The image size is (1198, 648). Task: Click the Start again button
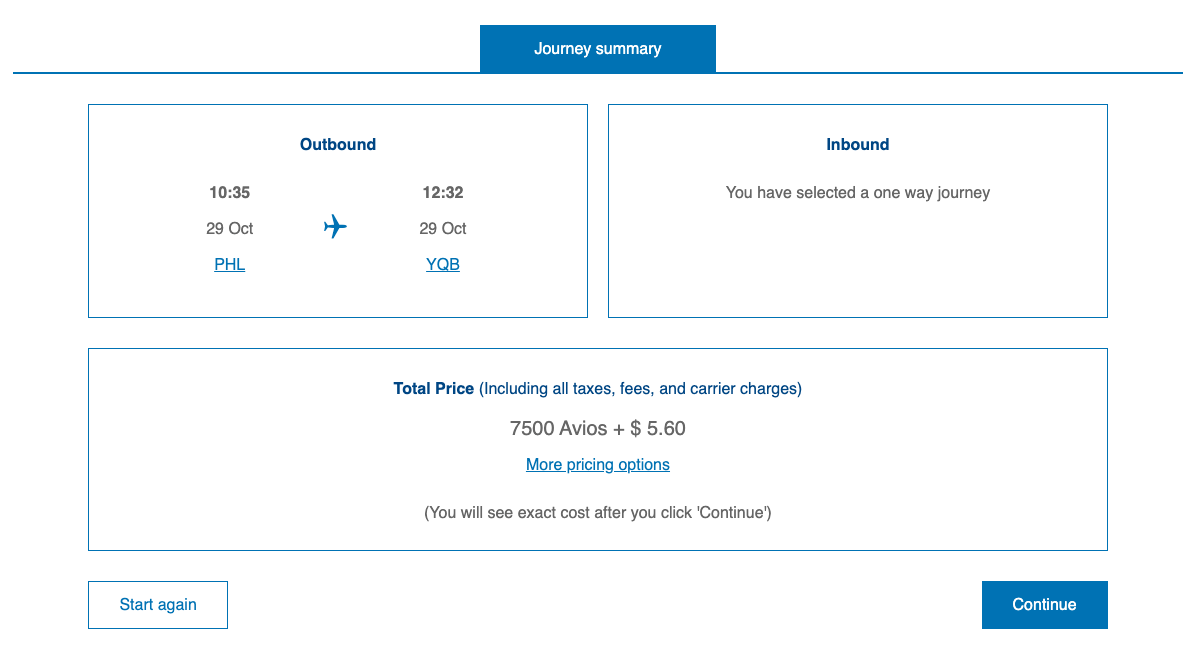coord(157,604)
